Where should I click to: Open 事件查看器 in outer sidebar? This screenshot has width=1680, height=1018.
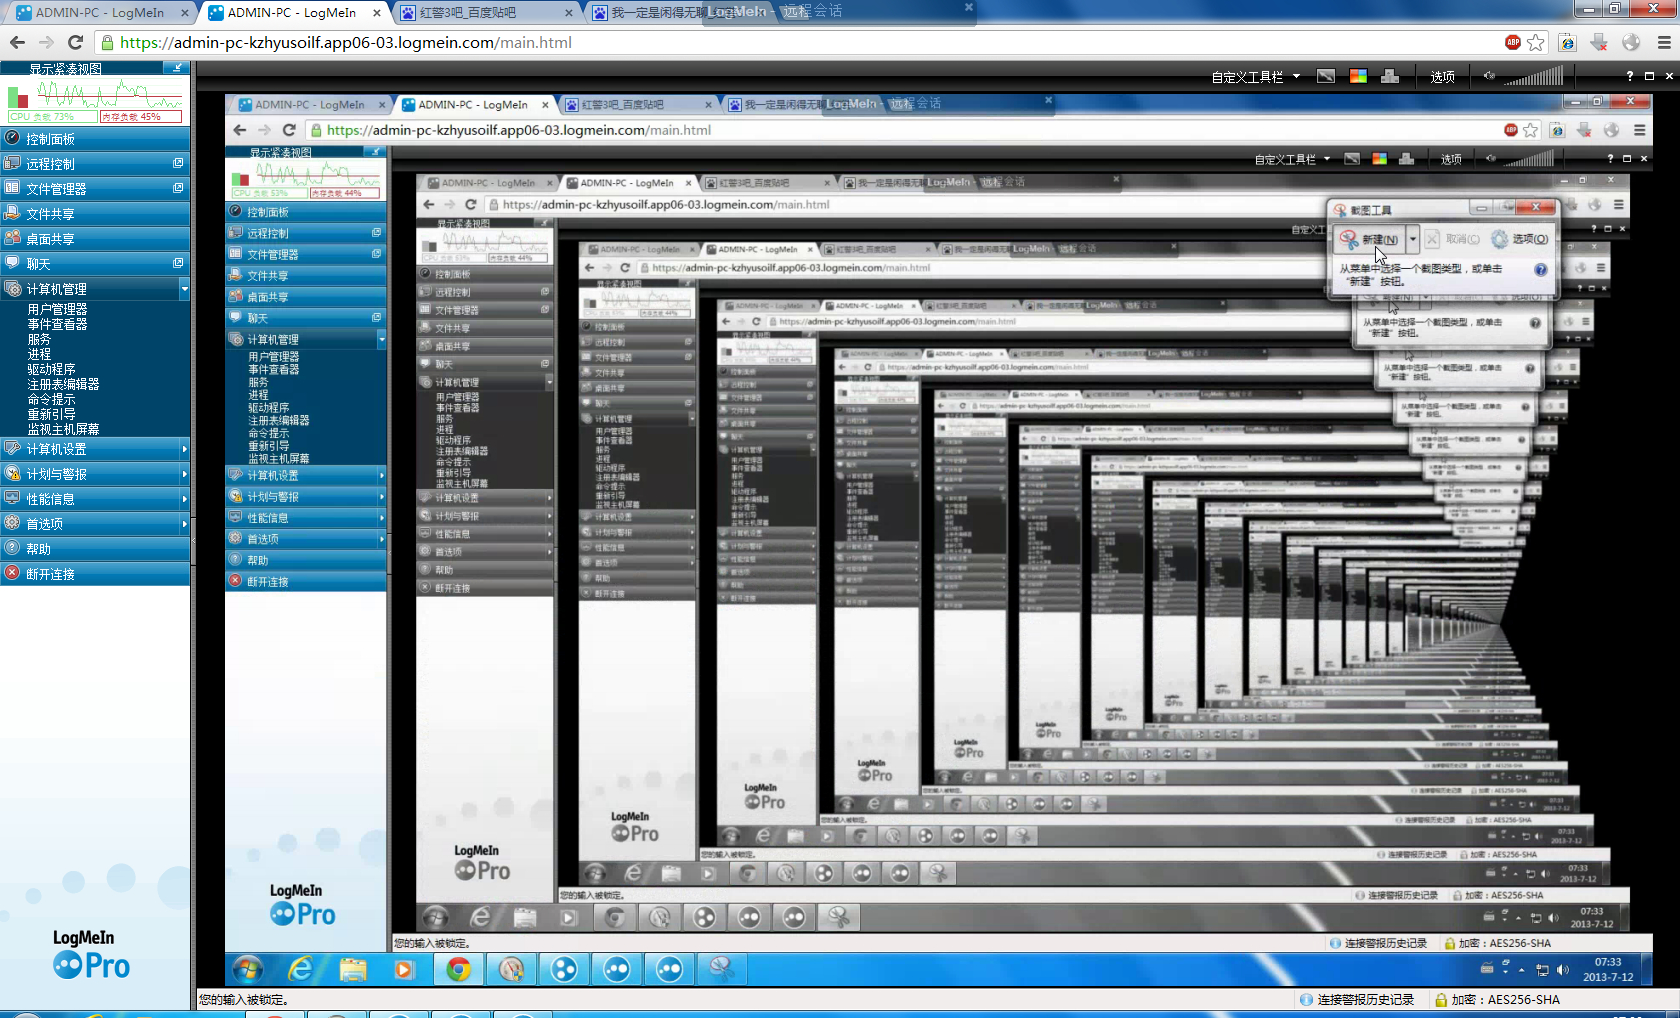click(x=57, y=324)
